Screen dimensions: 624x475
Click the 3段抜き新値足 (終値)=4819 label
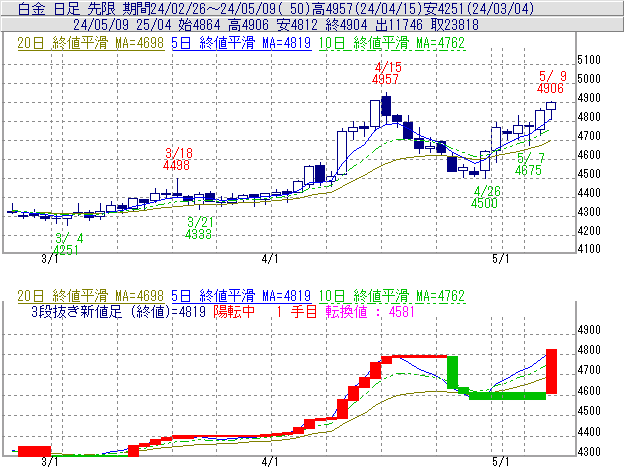118,311
